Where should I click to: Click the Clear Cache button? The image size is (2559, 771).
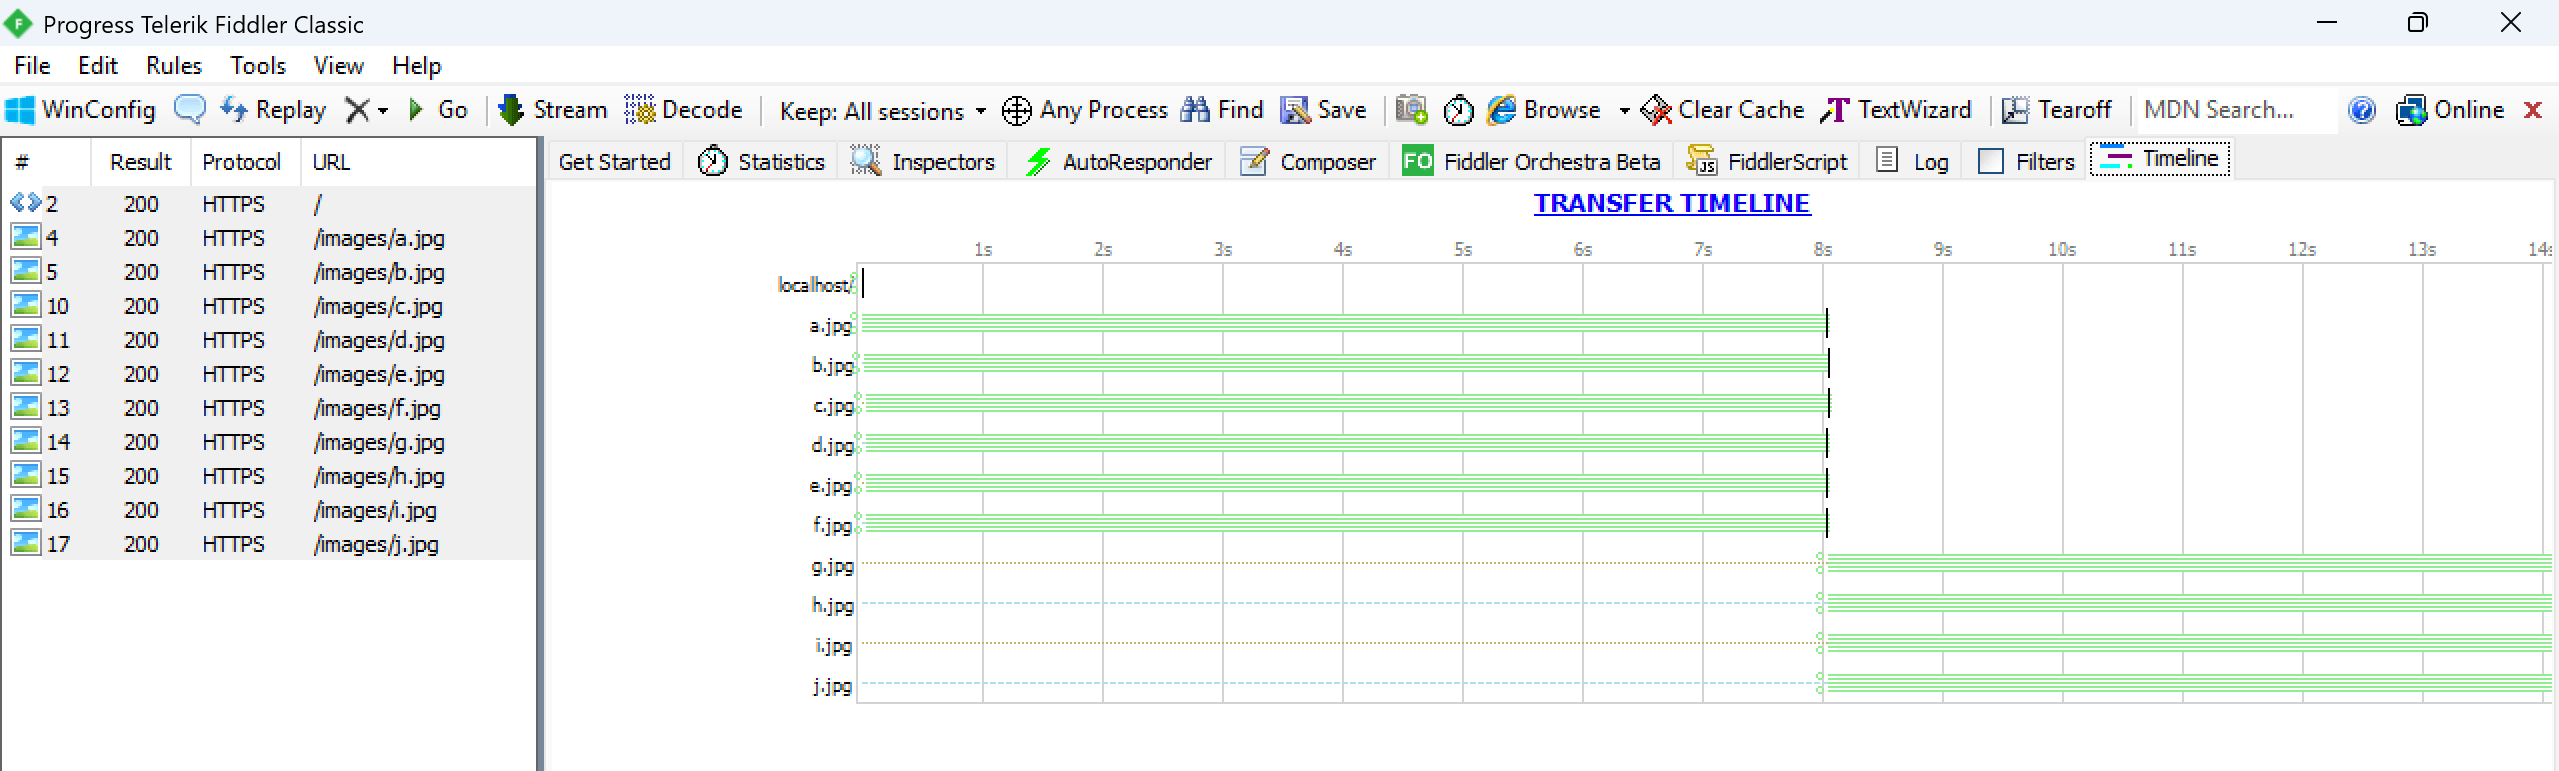(x=1722, y=110)
